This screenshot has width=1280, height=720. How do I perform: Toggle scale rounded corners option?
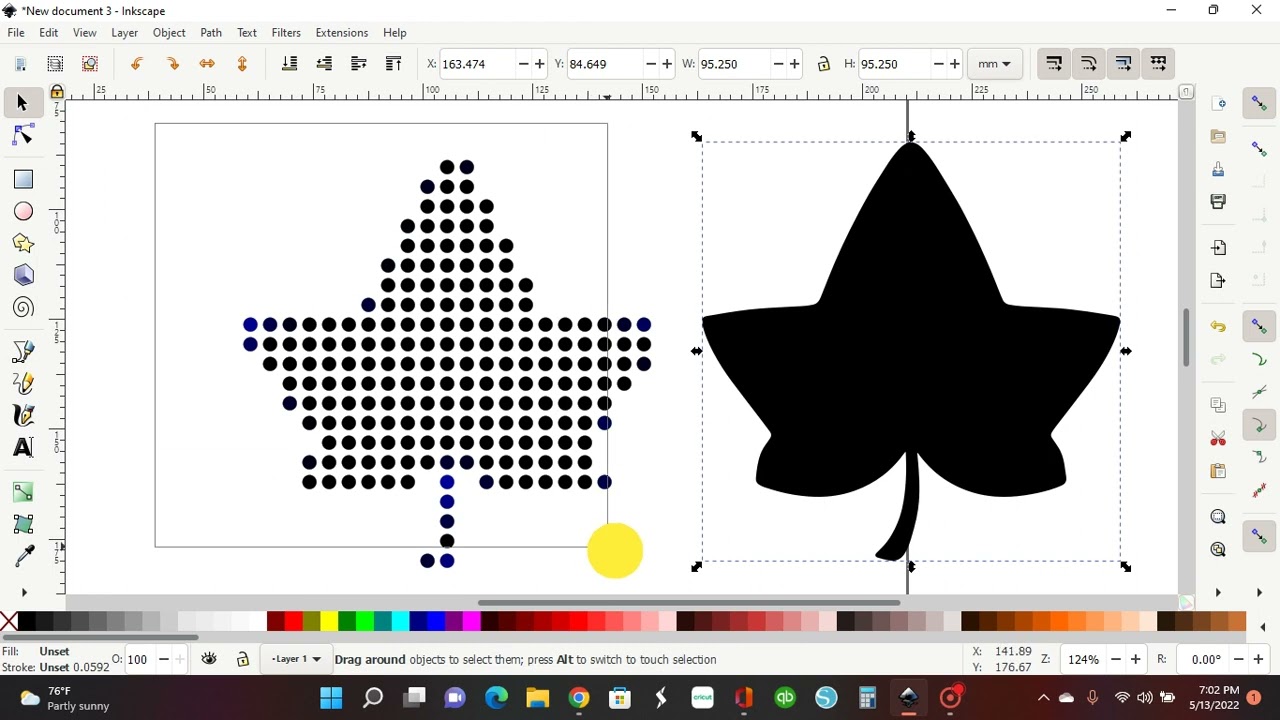1089,64
